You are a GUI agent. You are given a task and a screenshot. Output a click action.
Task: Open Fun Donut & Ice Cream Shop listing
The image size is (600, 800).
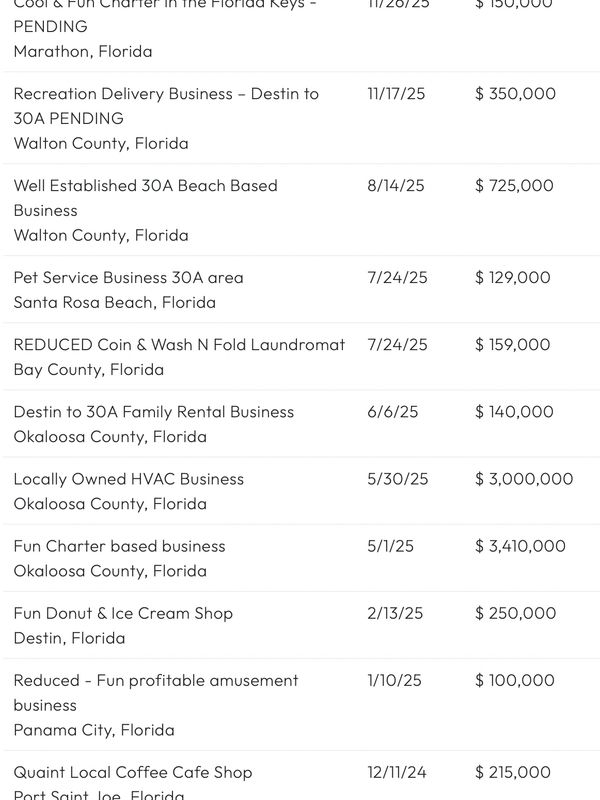point(123,612)
